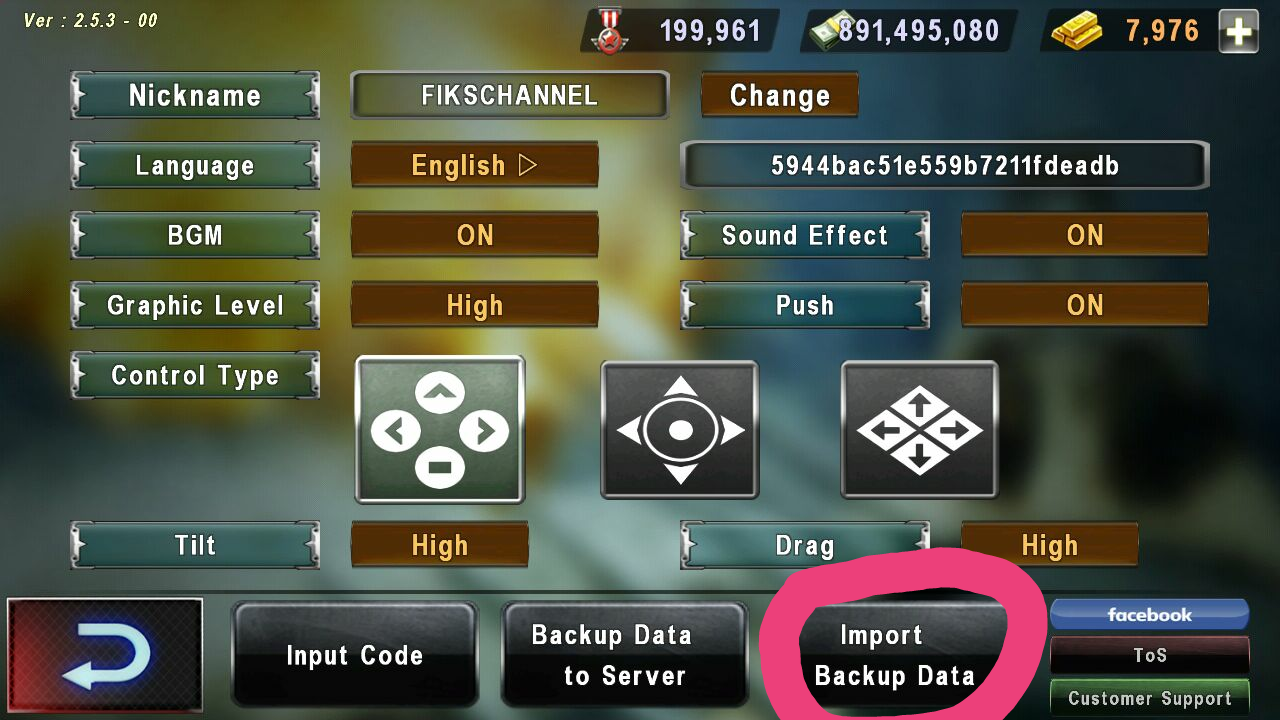Click Backup Data to Server
This screenshot has height=720, width=1280.
point(624,655)
